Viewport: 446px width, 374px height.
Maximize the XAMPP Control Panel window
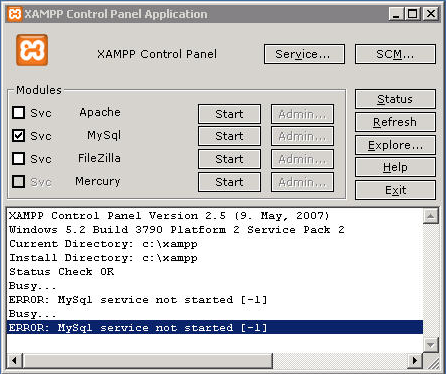(412, 14)
